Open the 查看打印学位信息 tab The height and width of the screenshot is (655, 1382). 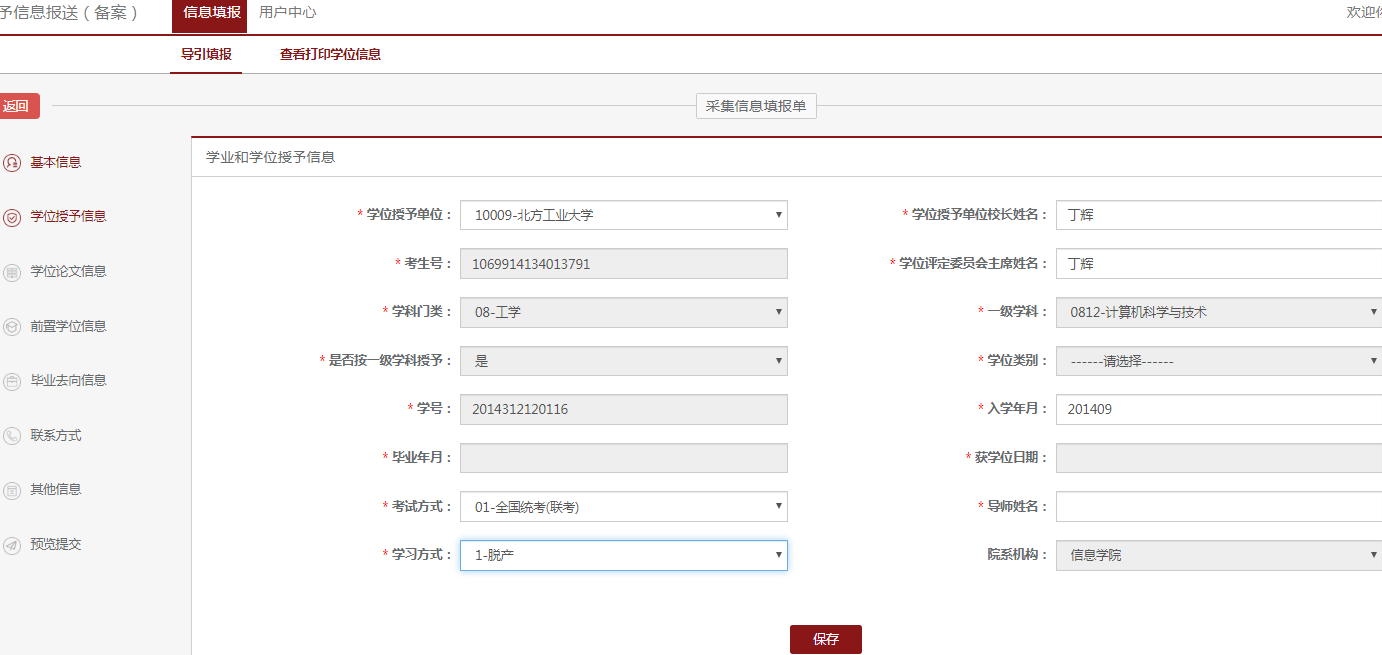pyautogui.click(x=330, y=55)
